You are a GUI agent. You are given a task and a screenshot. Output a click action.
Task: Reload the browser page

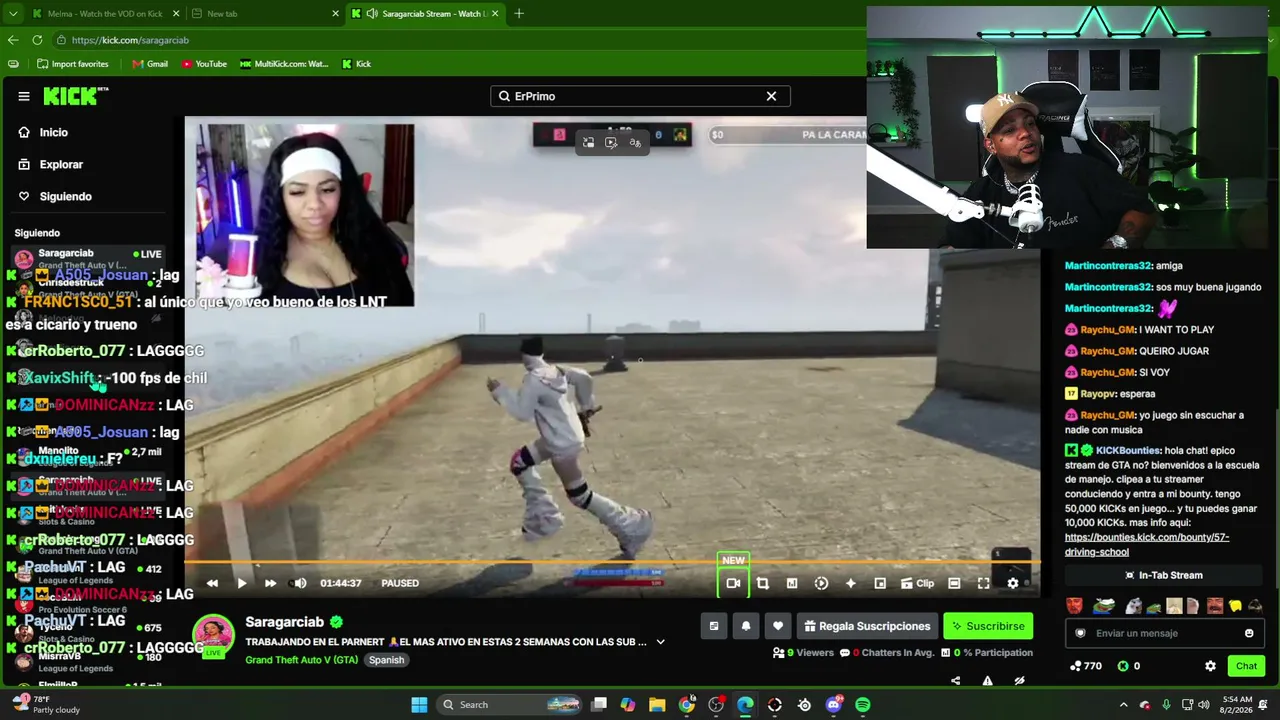37,40
